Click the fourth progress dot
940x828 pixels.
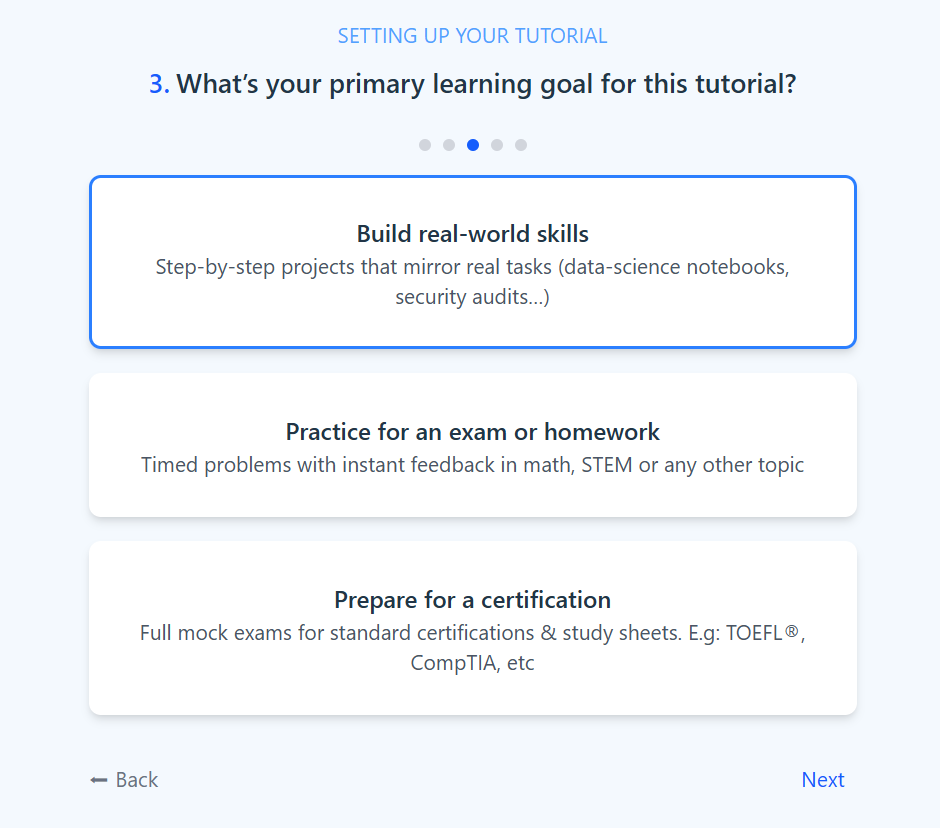pyautogui.click(x=497, y=145)
